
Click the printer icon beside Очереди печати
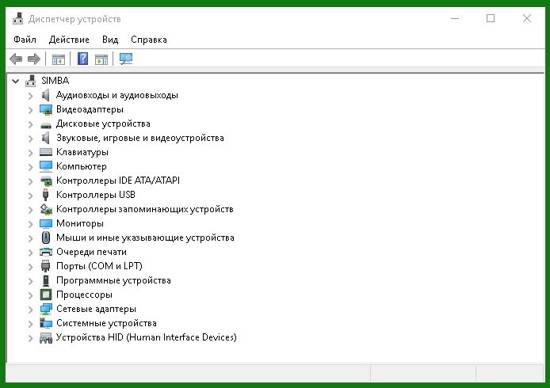tap(46, 252)
